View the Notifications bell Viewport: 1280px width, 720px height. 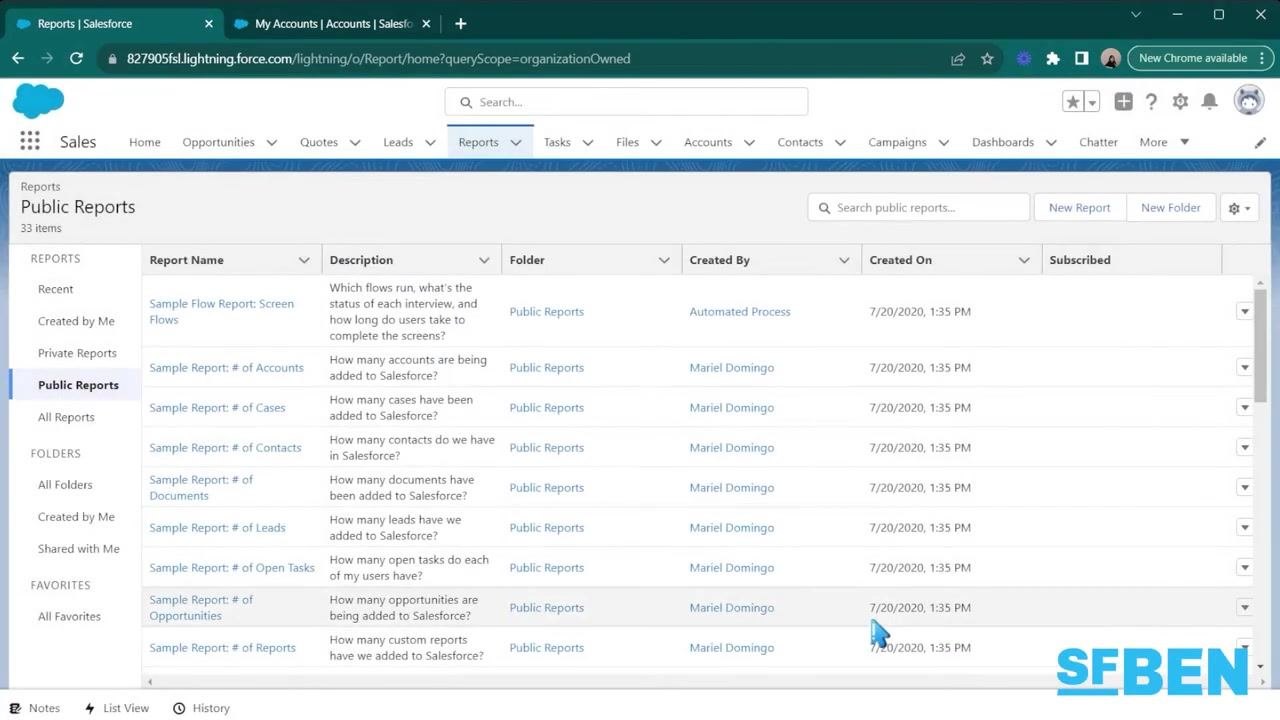(x=1209, y=102)
